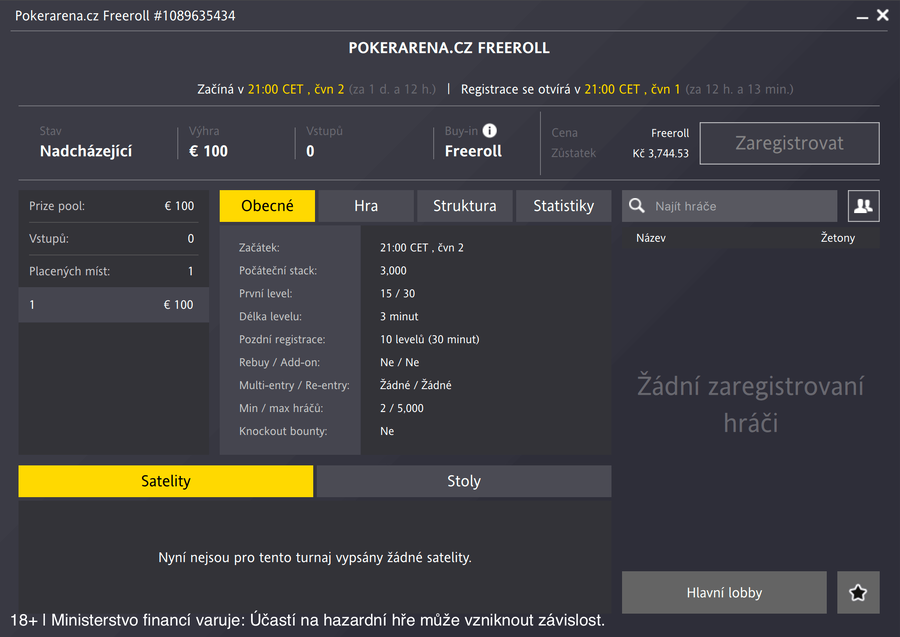900x637 pixels.
Task: Click the Vstupů: 0 row in left panel
Action: click(x=114, y=239)
